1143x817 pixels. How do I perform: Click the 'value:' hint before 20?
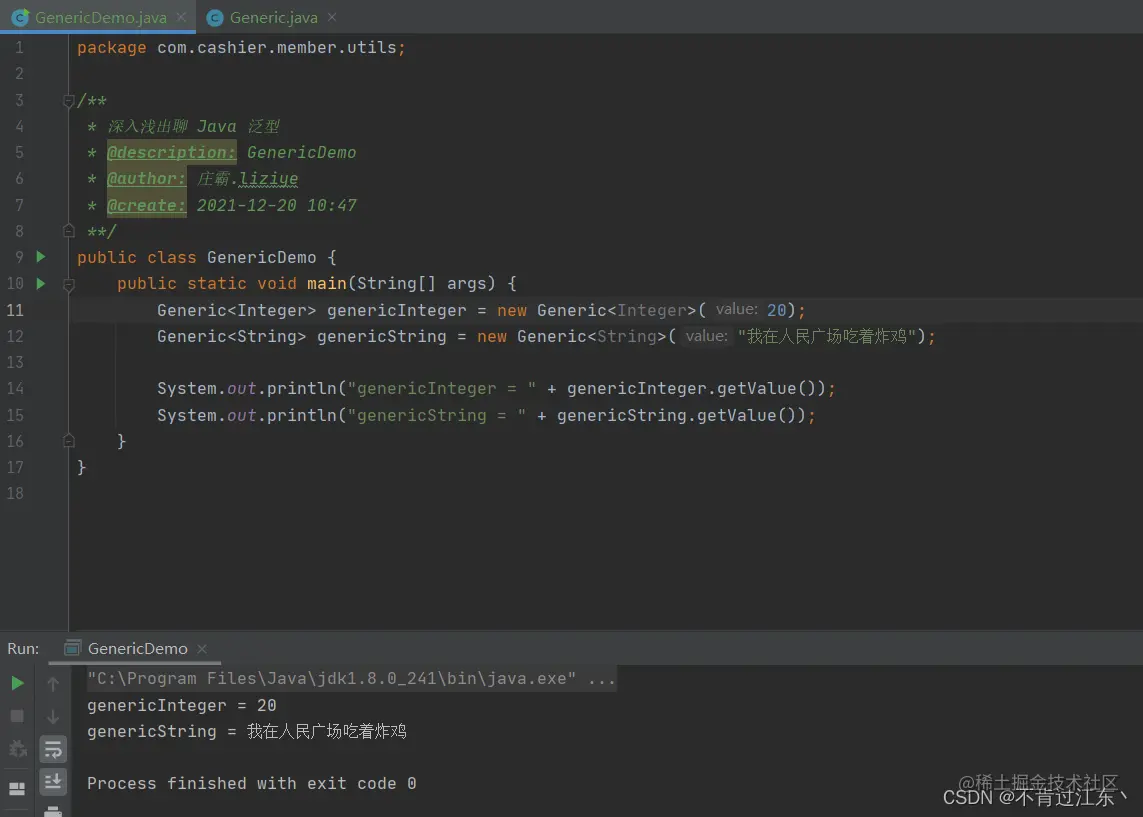736,309
